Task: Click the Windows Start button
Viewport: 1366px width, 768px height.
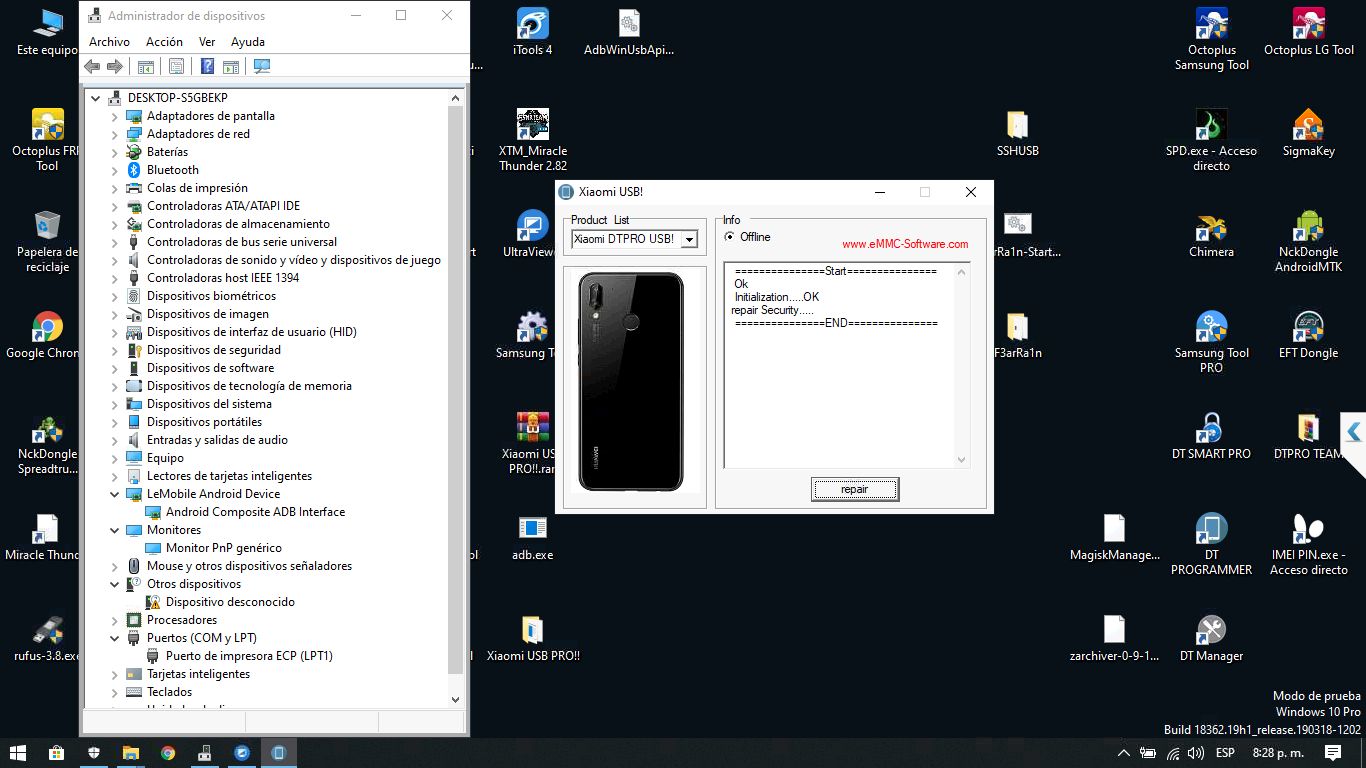Action: click(x=18, y=752)
